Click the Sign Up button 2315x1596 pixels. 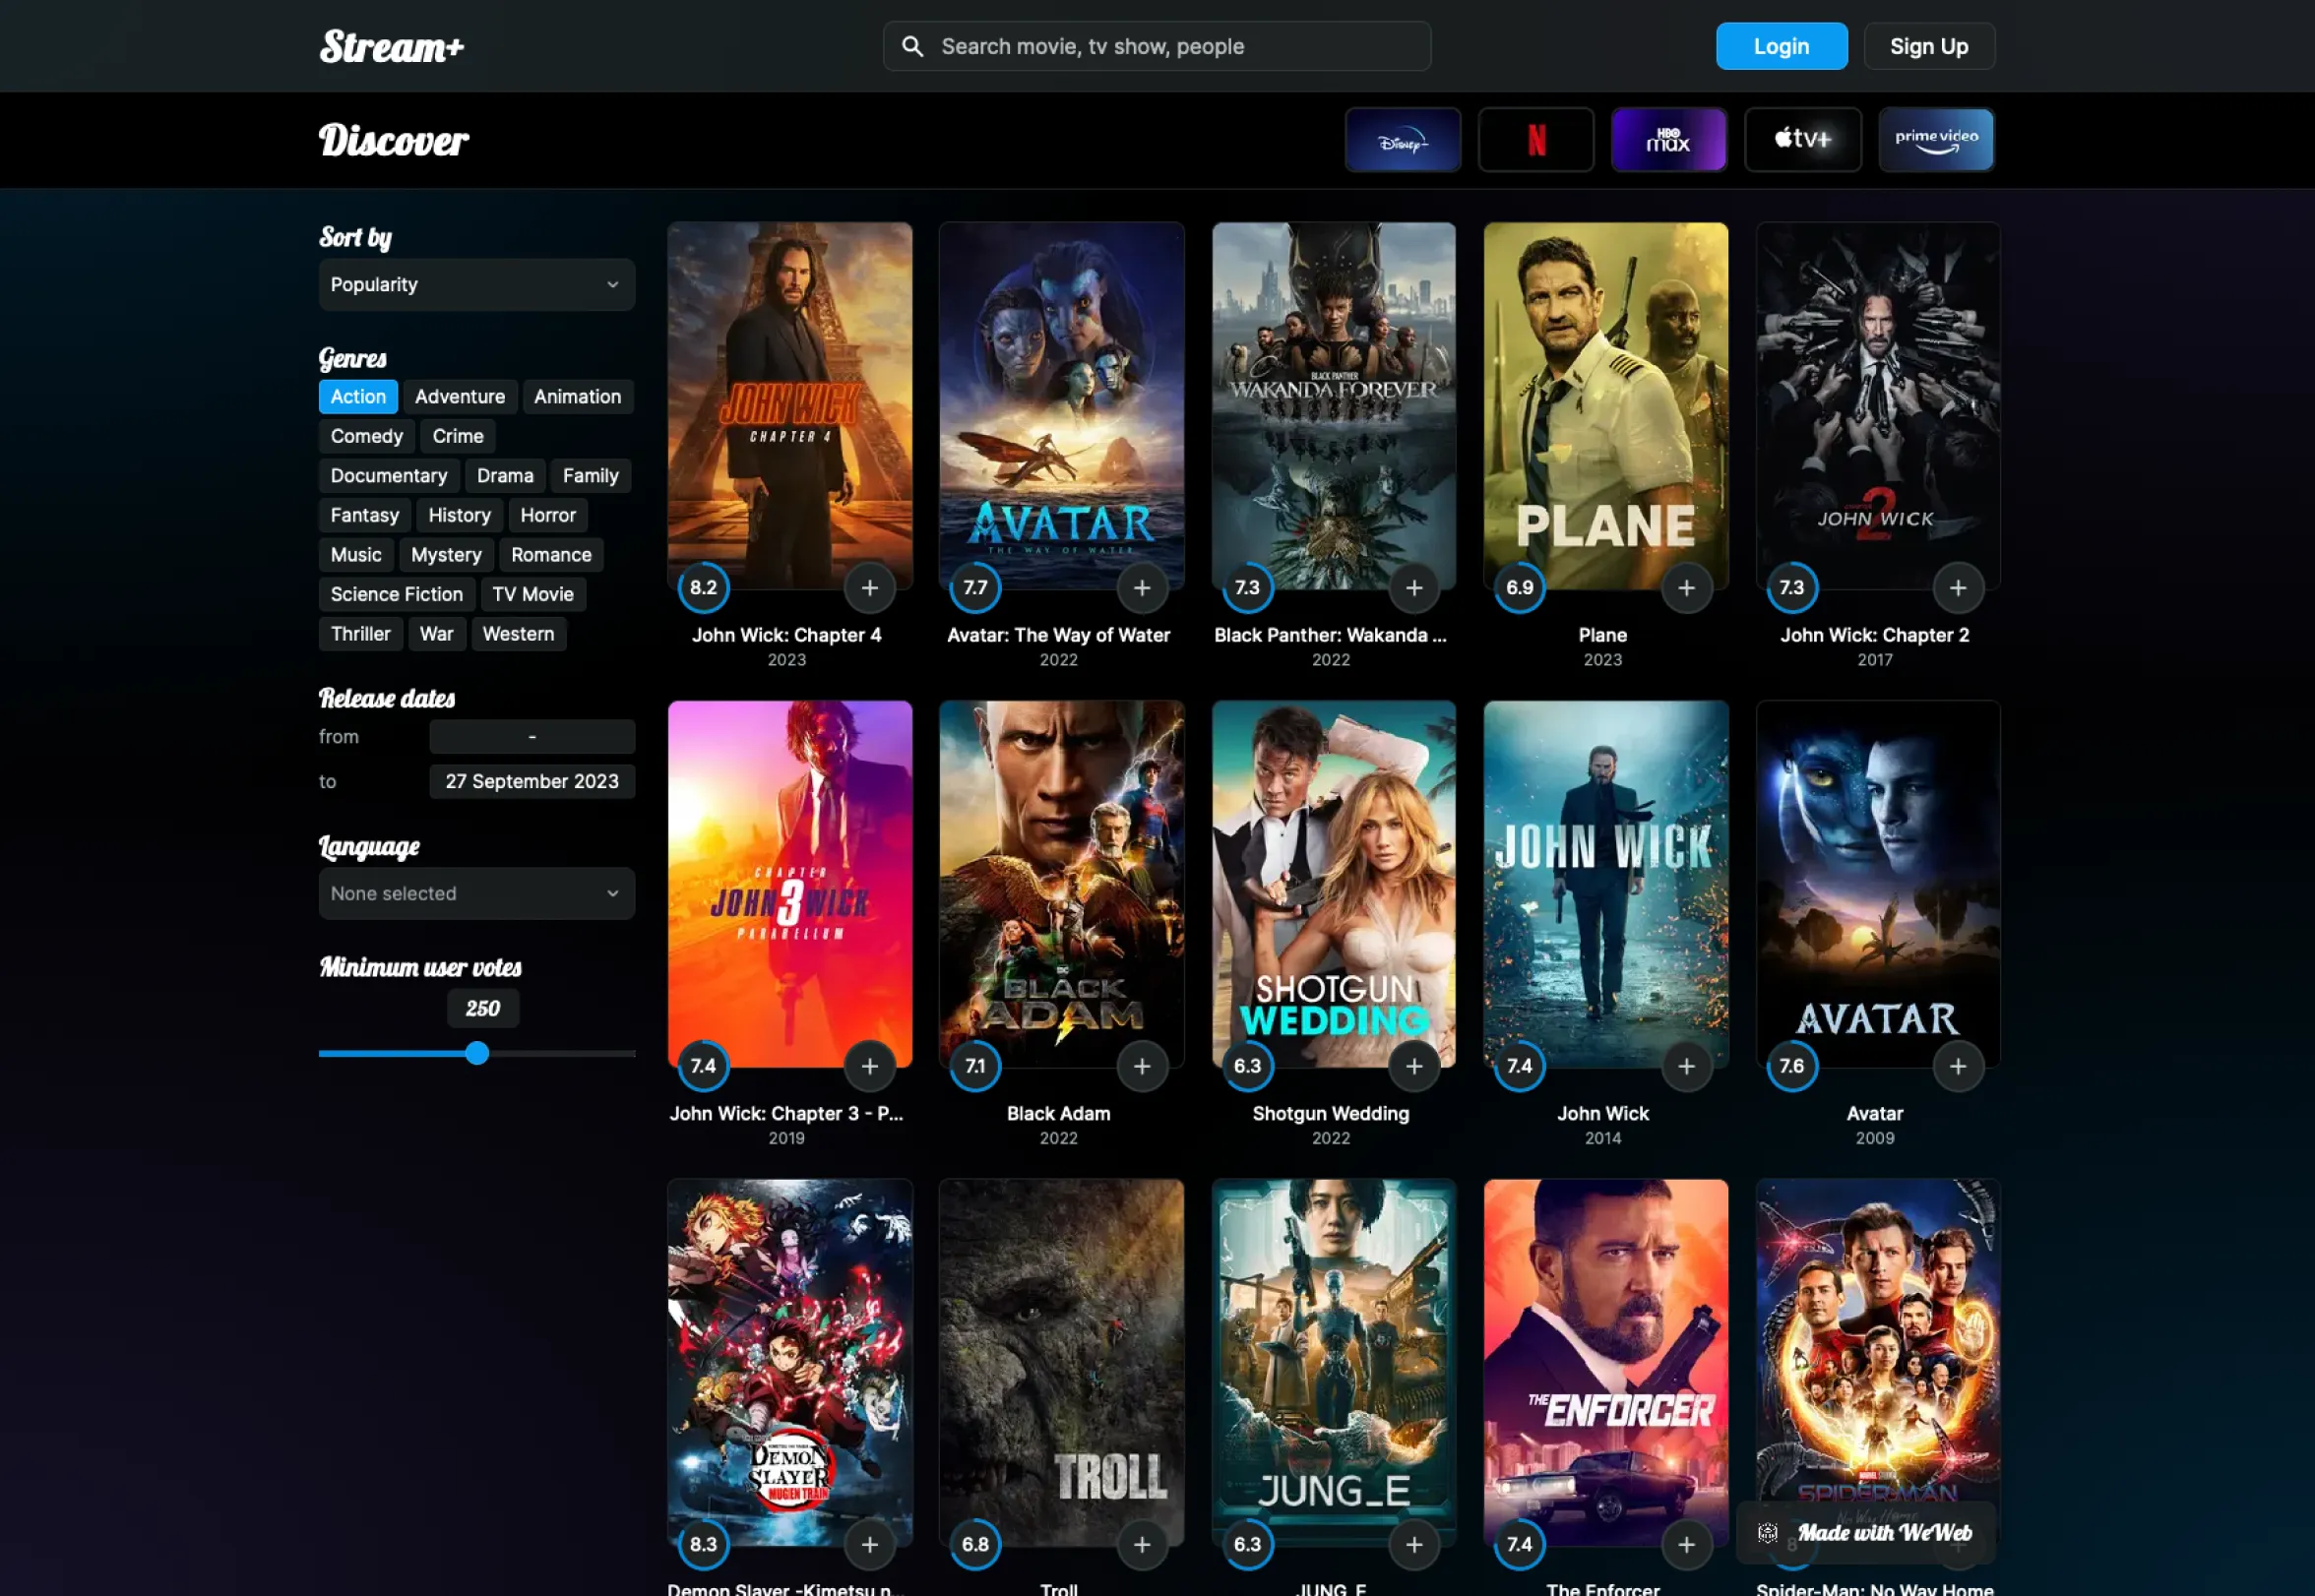point(1928,46)
